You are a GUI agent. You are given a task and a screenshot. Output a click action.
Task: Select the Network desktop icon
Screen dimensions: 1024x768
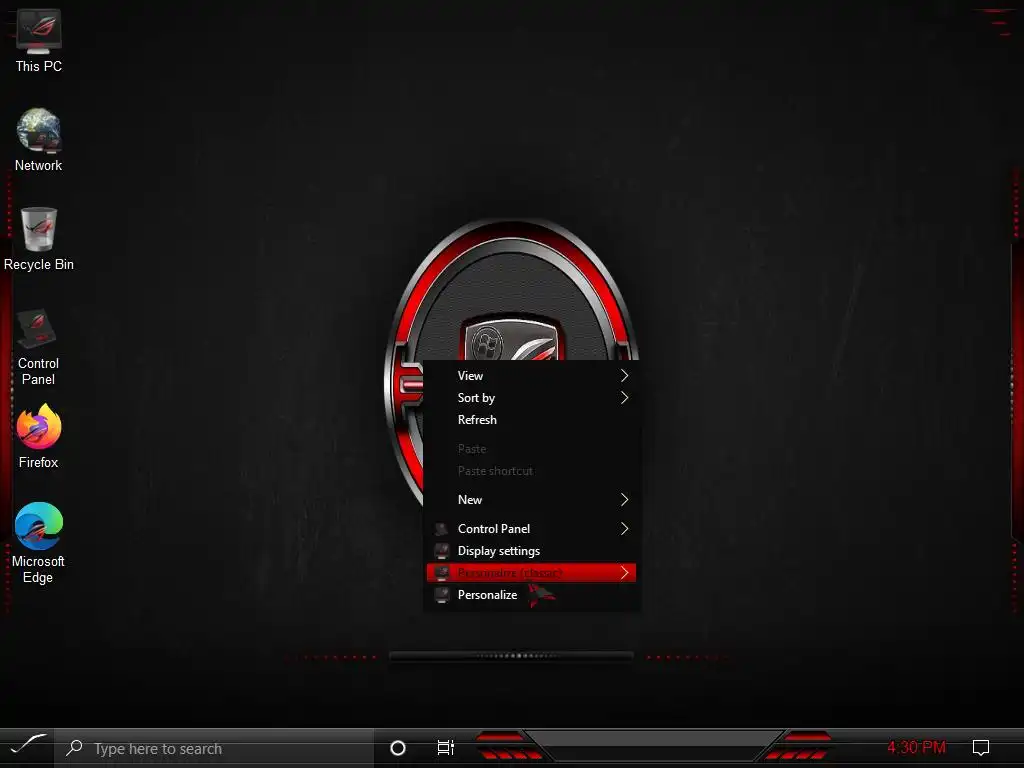(39, 140)
